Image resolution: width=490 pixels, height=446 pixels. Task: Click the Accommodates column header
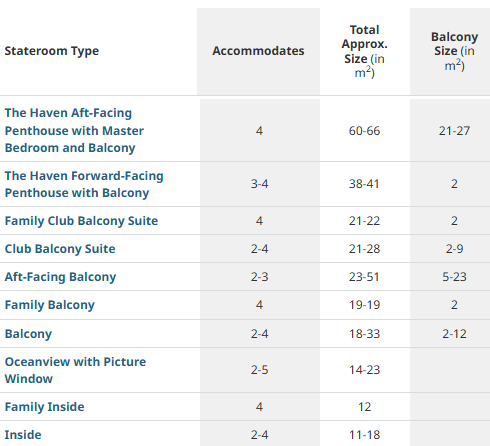click(x=258, y=51)
